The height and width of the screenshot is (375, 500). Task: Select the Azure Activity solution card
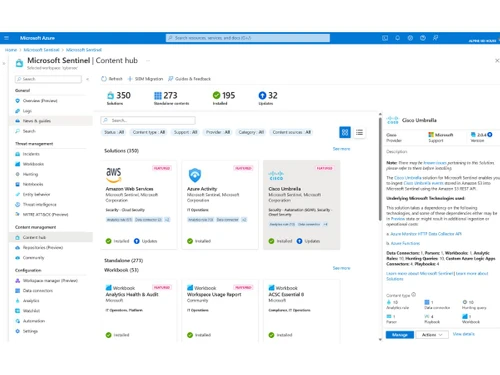point(220,205)
